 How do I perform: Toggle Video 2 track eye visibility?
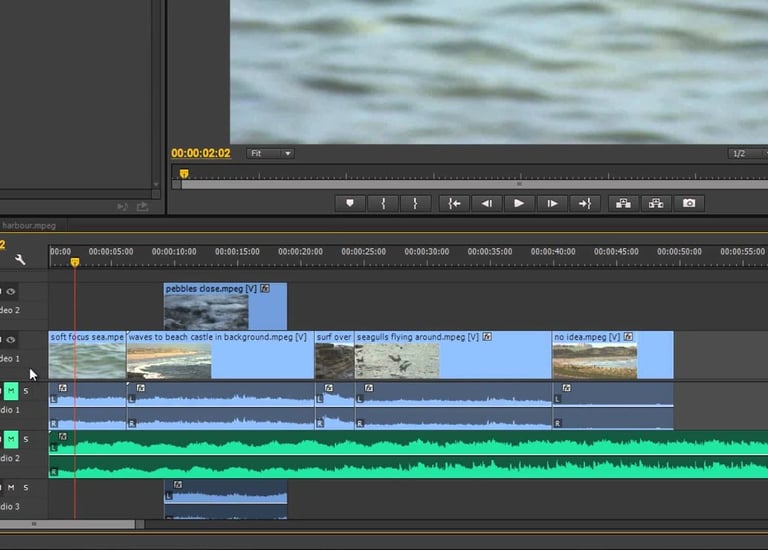[x=11, y=292]
